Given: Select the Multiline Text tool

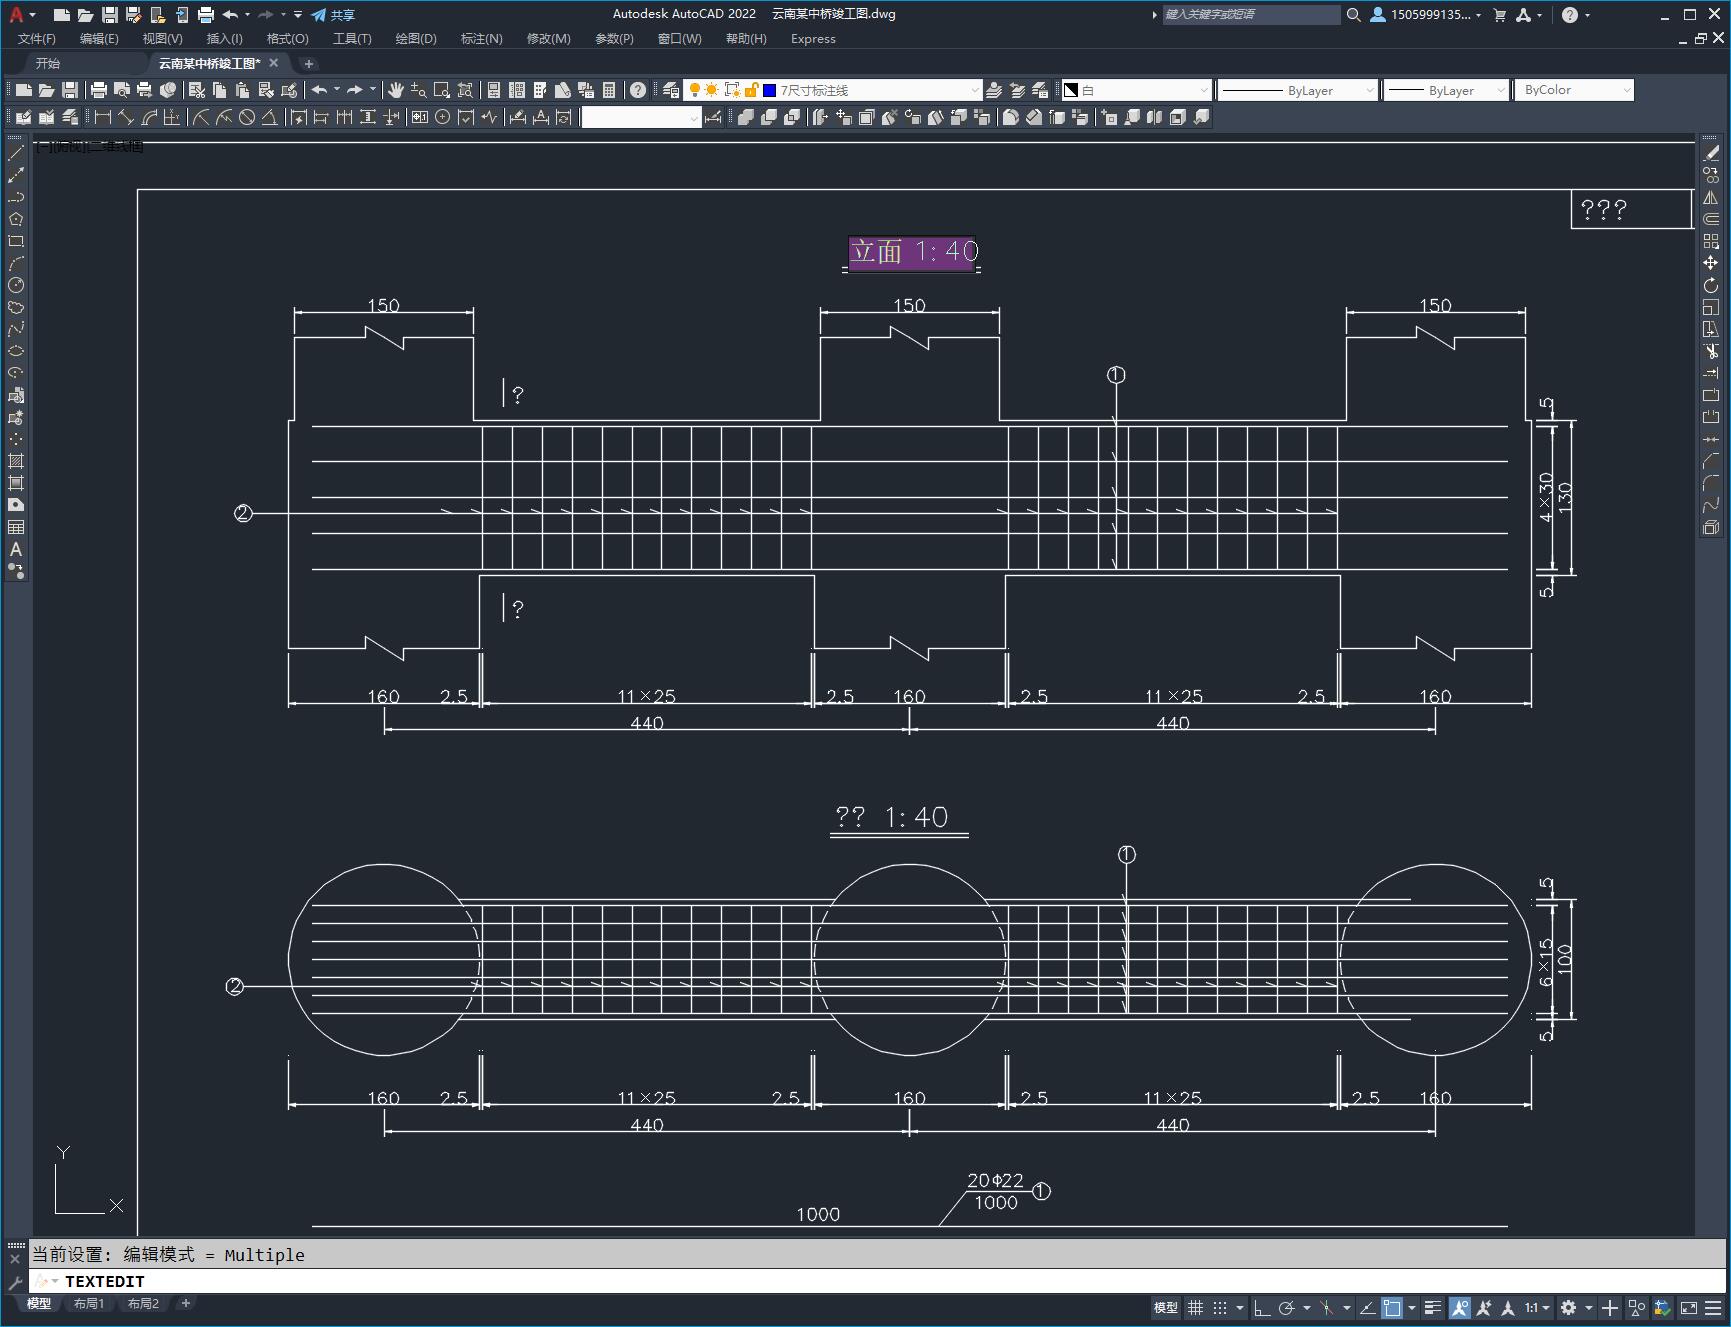Looking at the screenshot, I should point(16,549).
